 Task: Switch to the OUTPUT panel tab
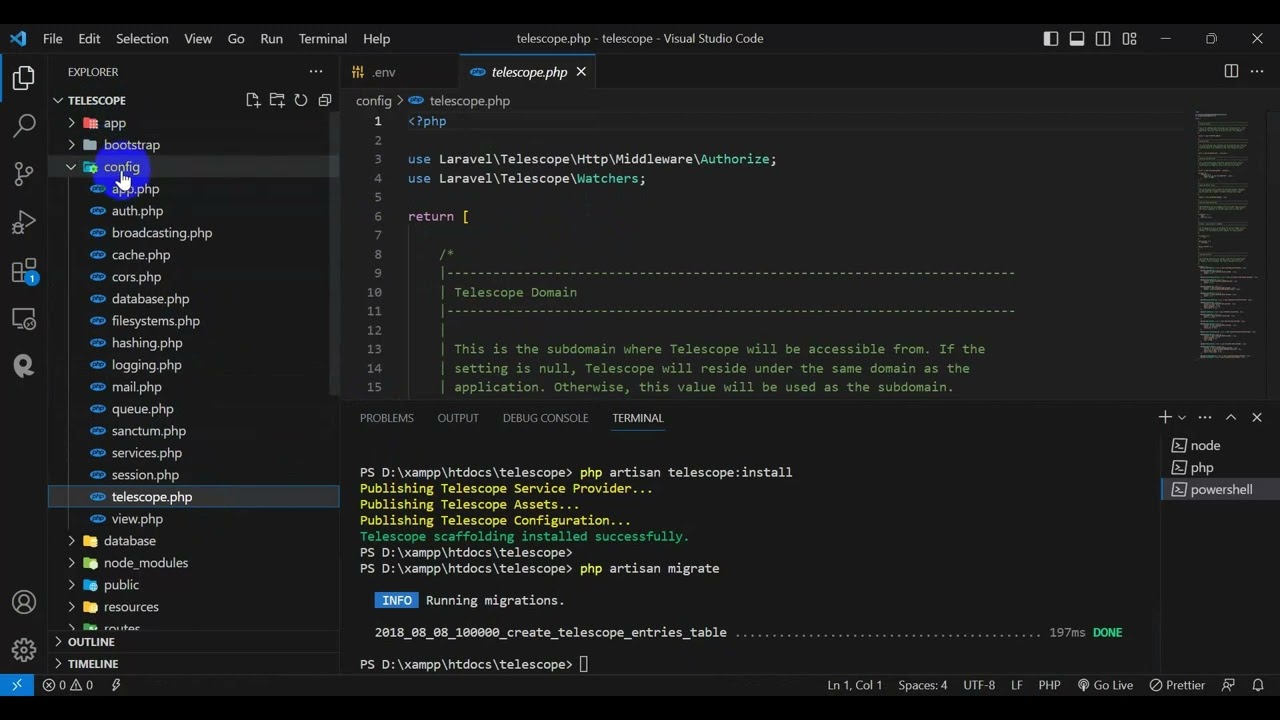click(458, 418)
